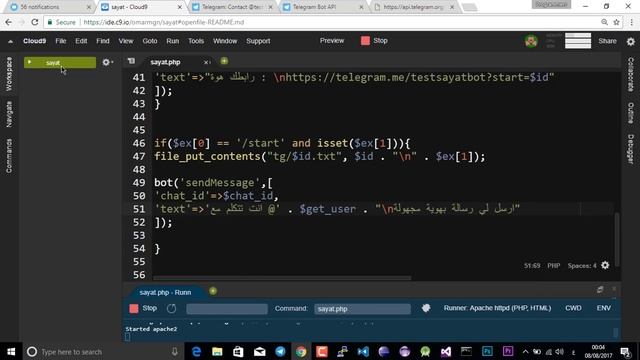The width and height of the screenshot is (640, 360).
Task: Click the editor horizontal scrollbar
Action: tap(282, 278)
